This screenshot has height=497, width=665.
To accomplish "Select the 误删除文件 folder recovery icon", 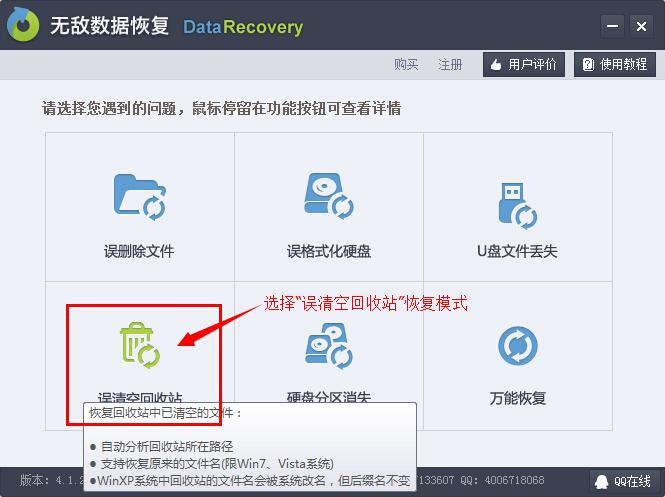I will coord(140,197).
